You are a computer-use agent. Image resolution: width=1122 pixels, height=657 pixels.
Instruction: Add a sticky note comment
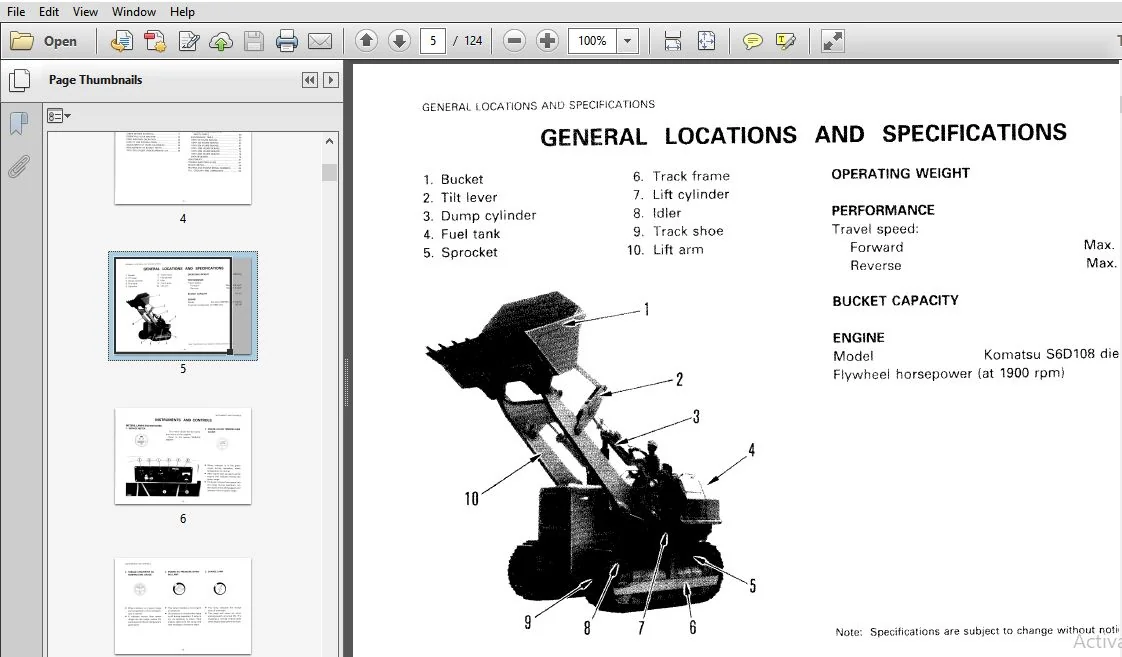[752, 41]
